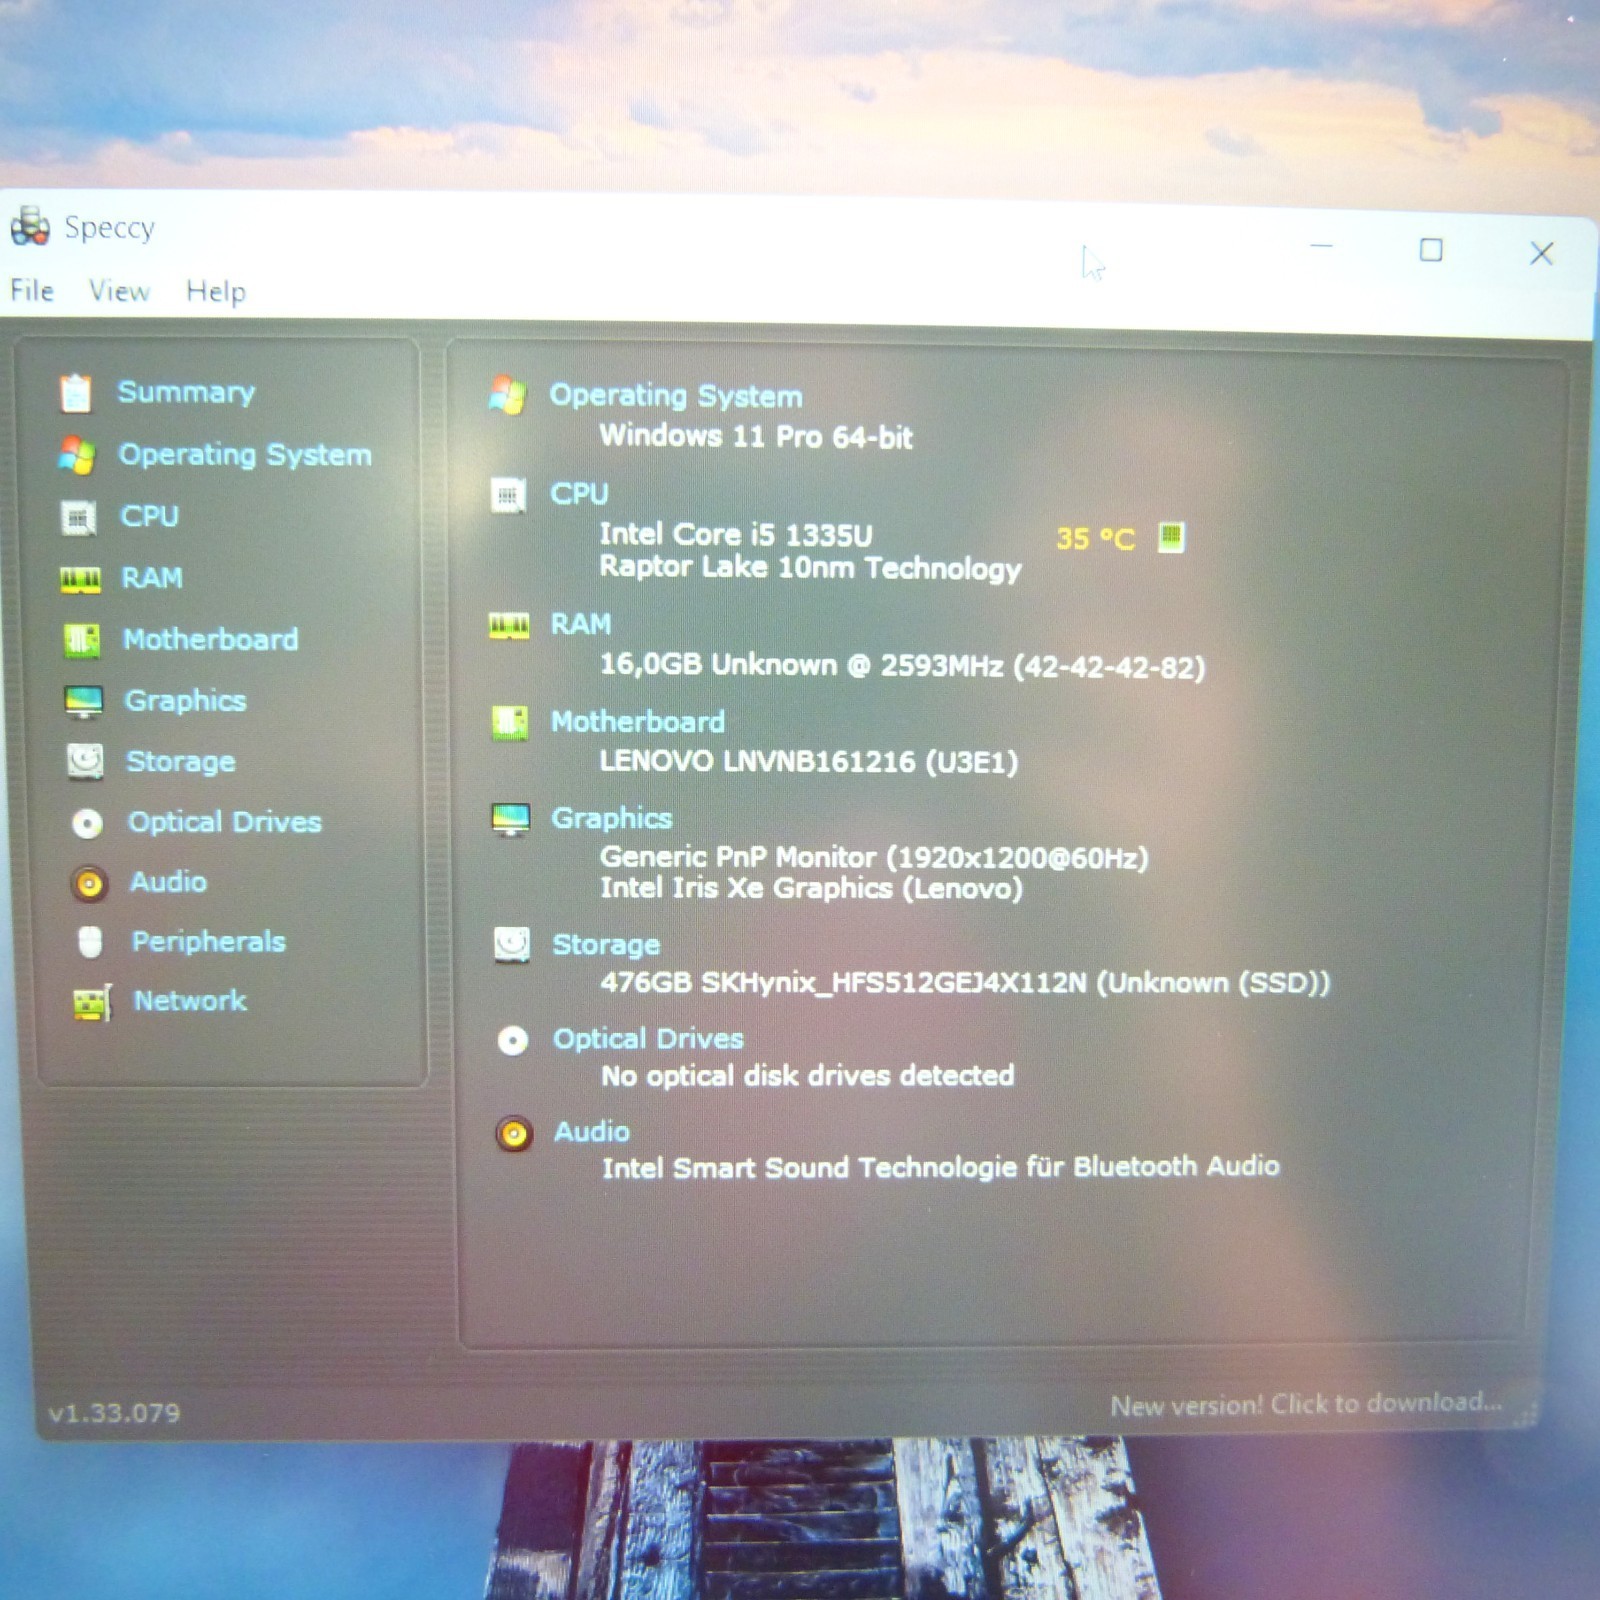Select Operating System in the sidebar

pyautogui.click(x=245, y=455)
